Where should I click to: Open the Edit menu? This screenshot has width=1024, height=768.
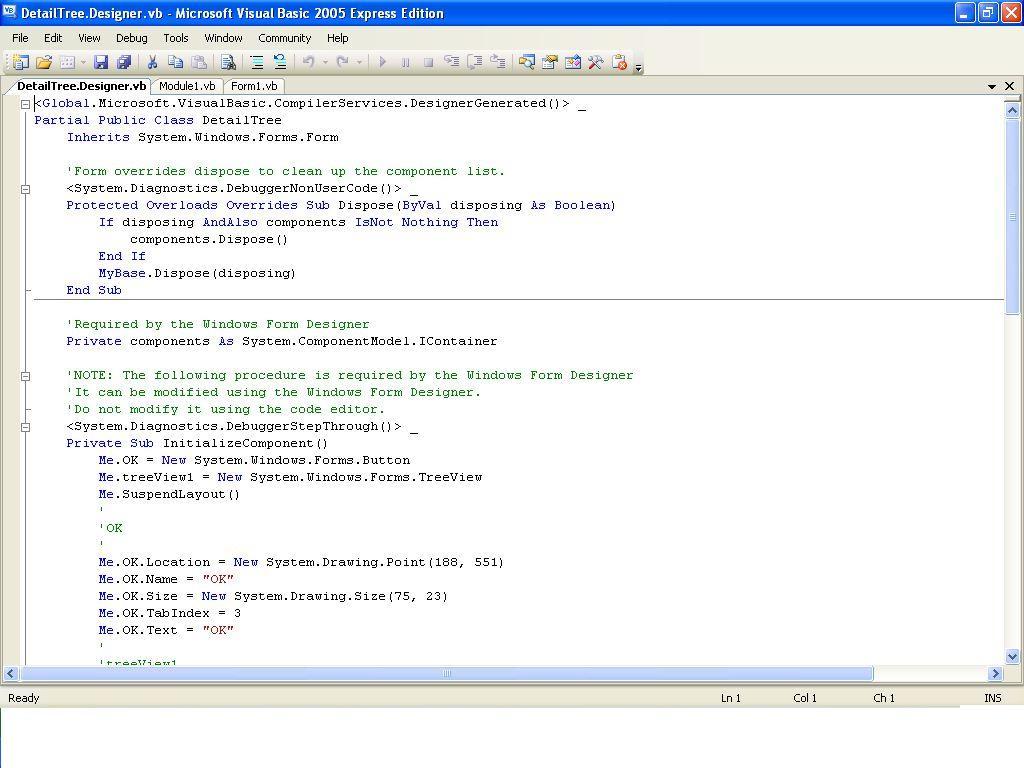(x=53, y=38)
